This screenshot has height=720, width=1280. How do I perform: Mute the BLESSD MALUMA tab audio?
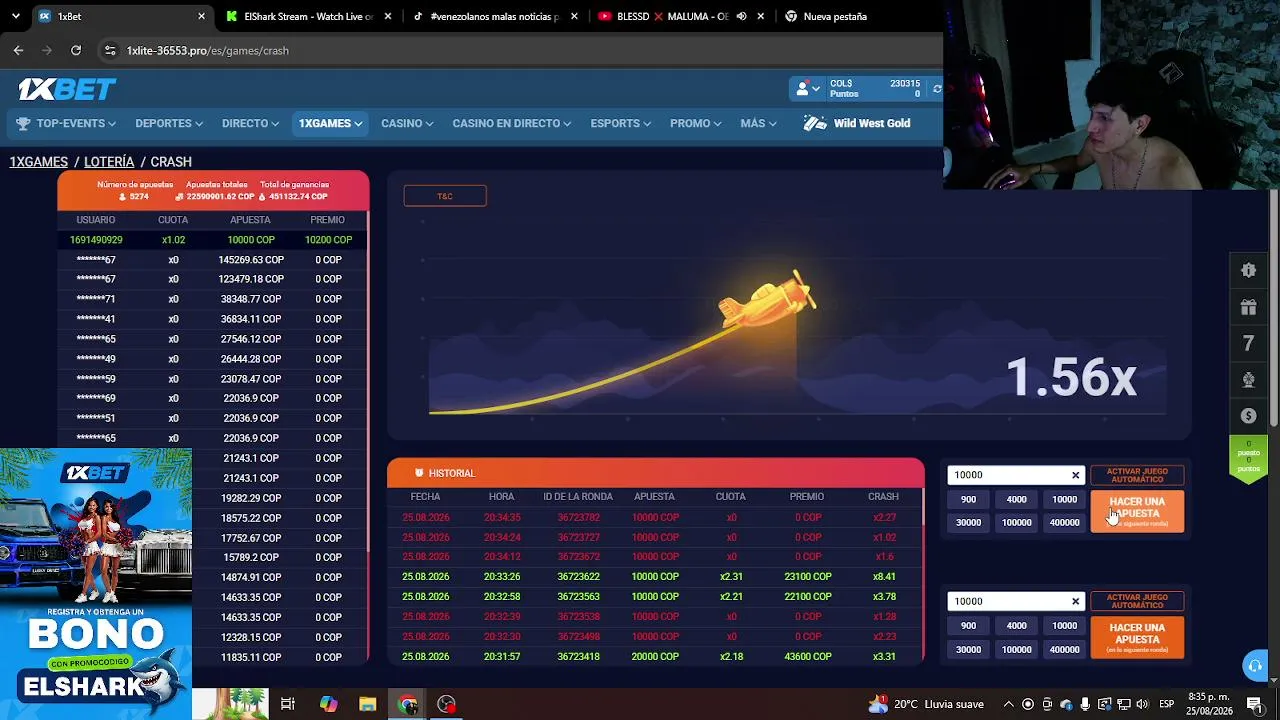[742, 16]
